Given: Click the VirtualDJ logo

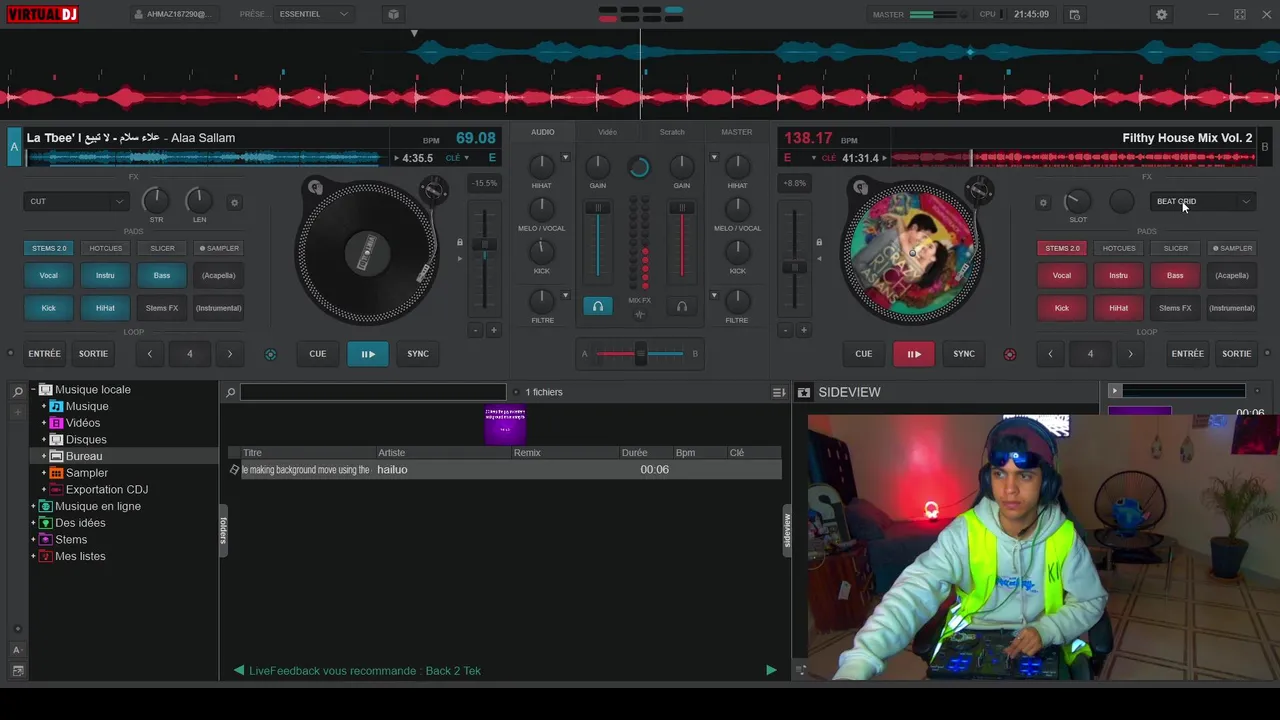Looking at the screenshot, I should (x=42, y=14).
